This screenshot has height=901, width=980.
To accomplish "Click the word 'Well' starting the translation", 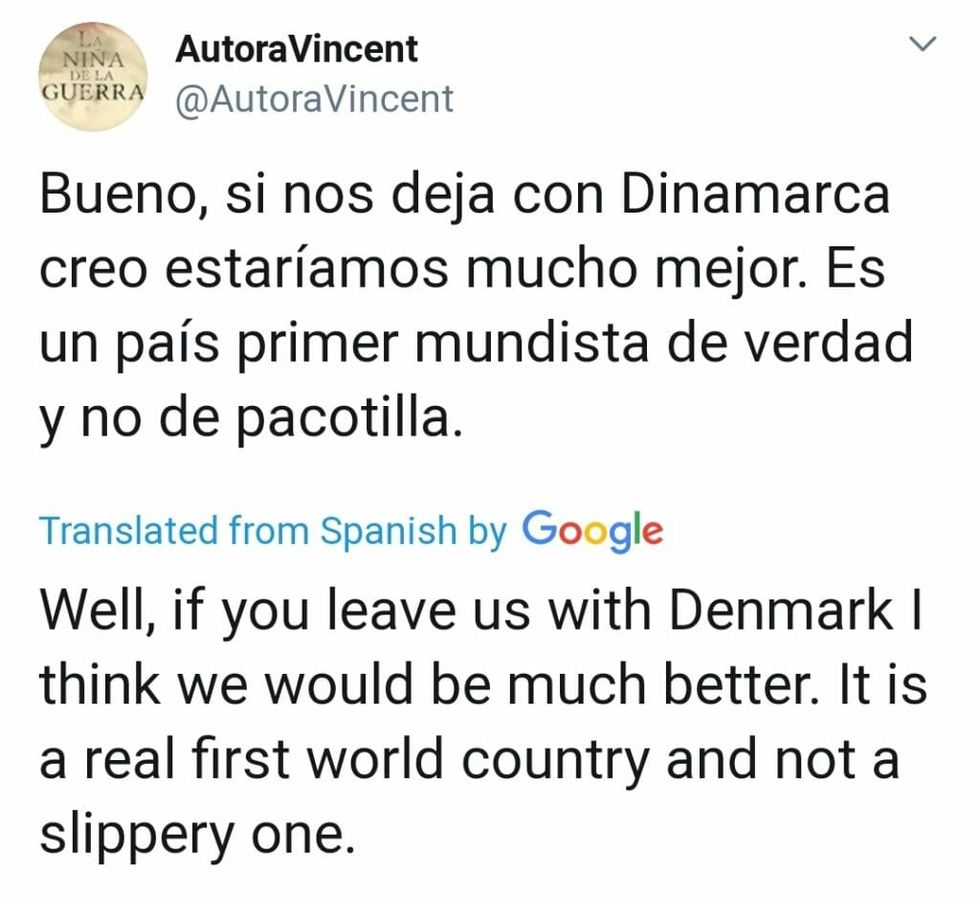I will pos(95,610).
